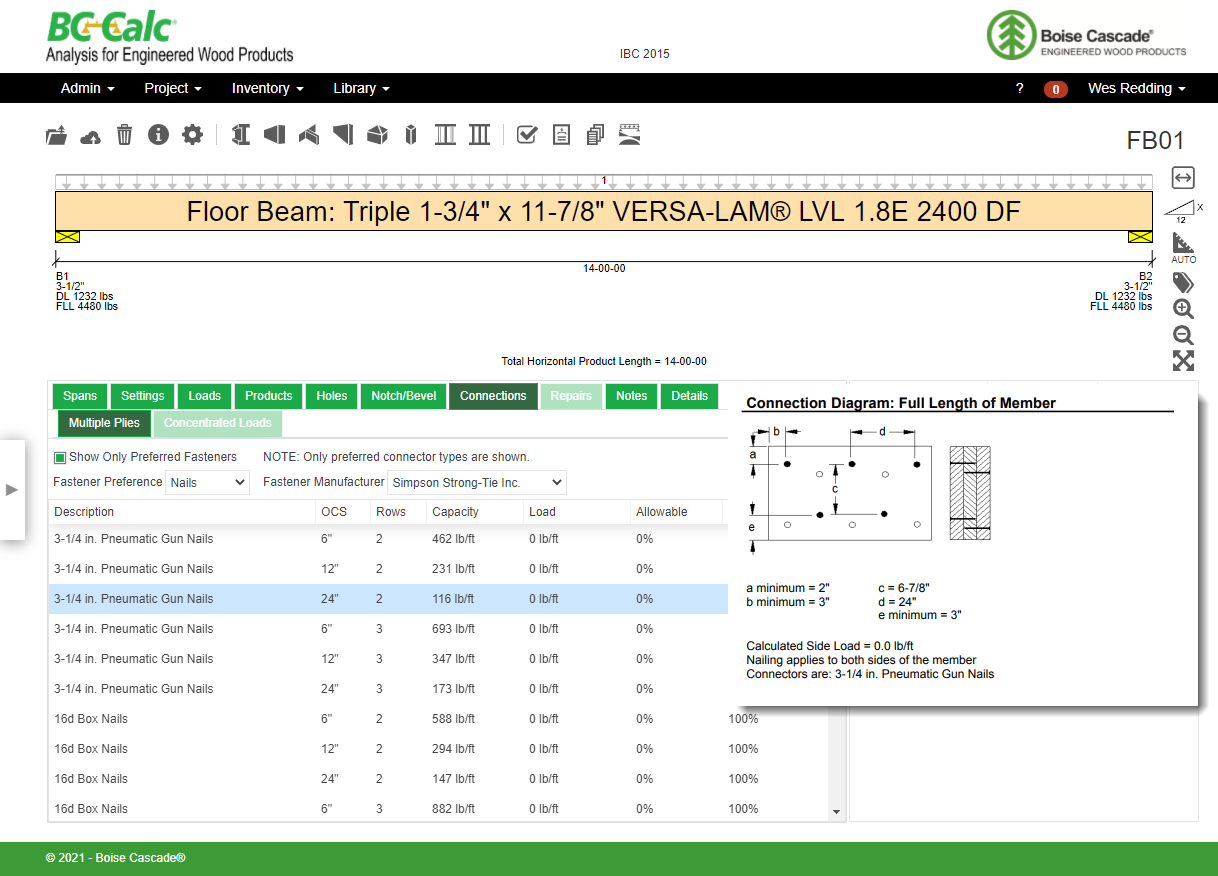Open the Admin menu

87,88
